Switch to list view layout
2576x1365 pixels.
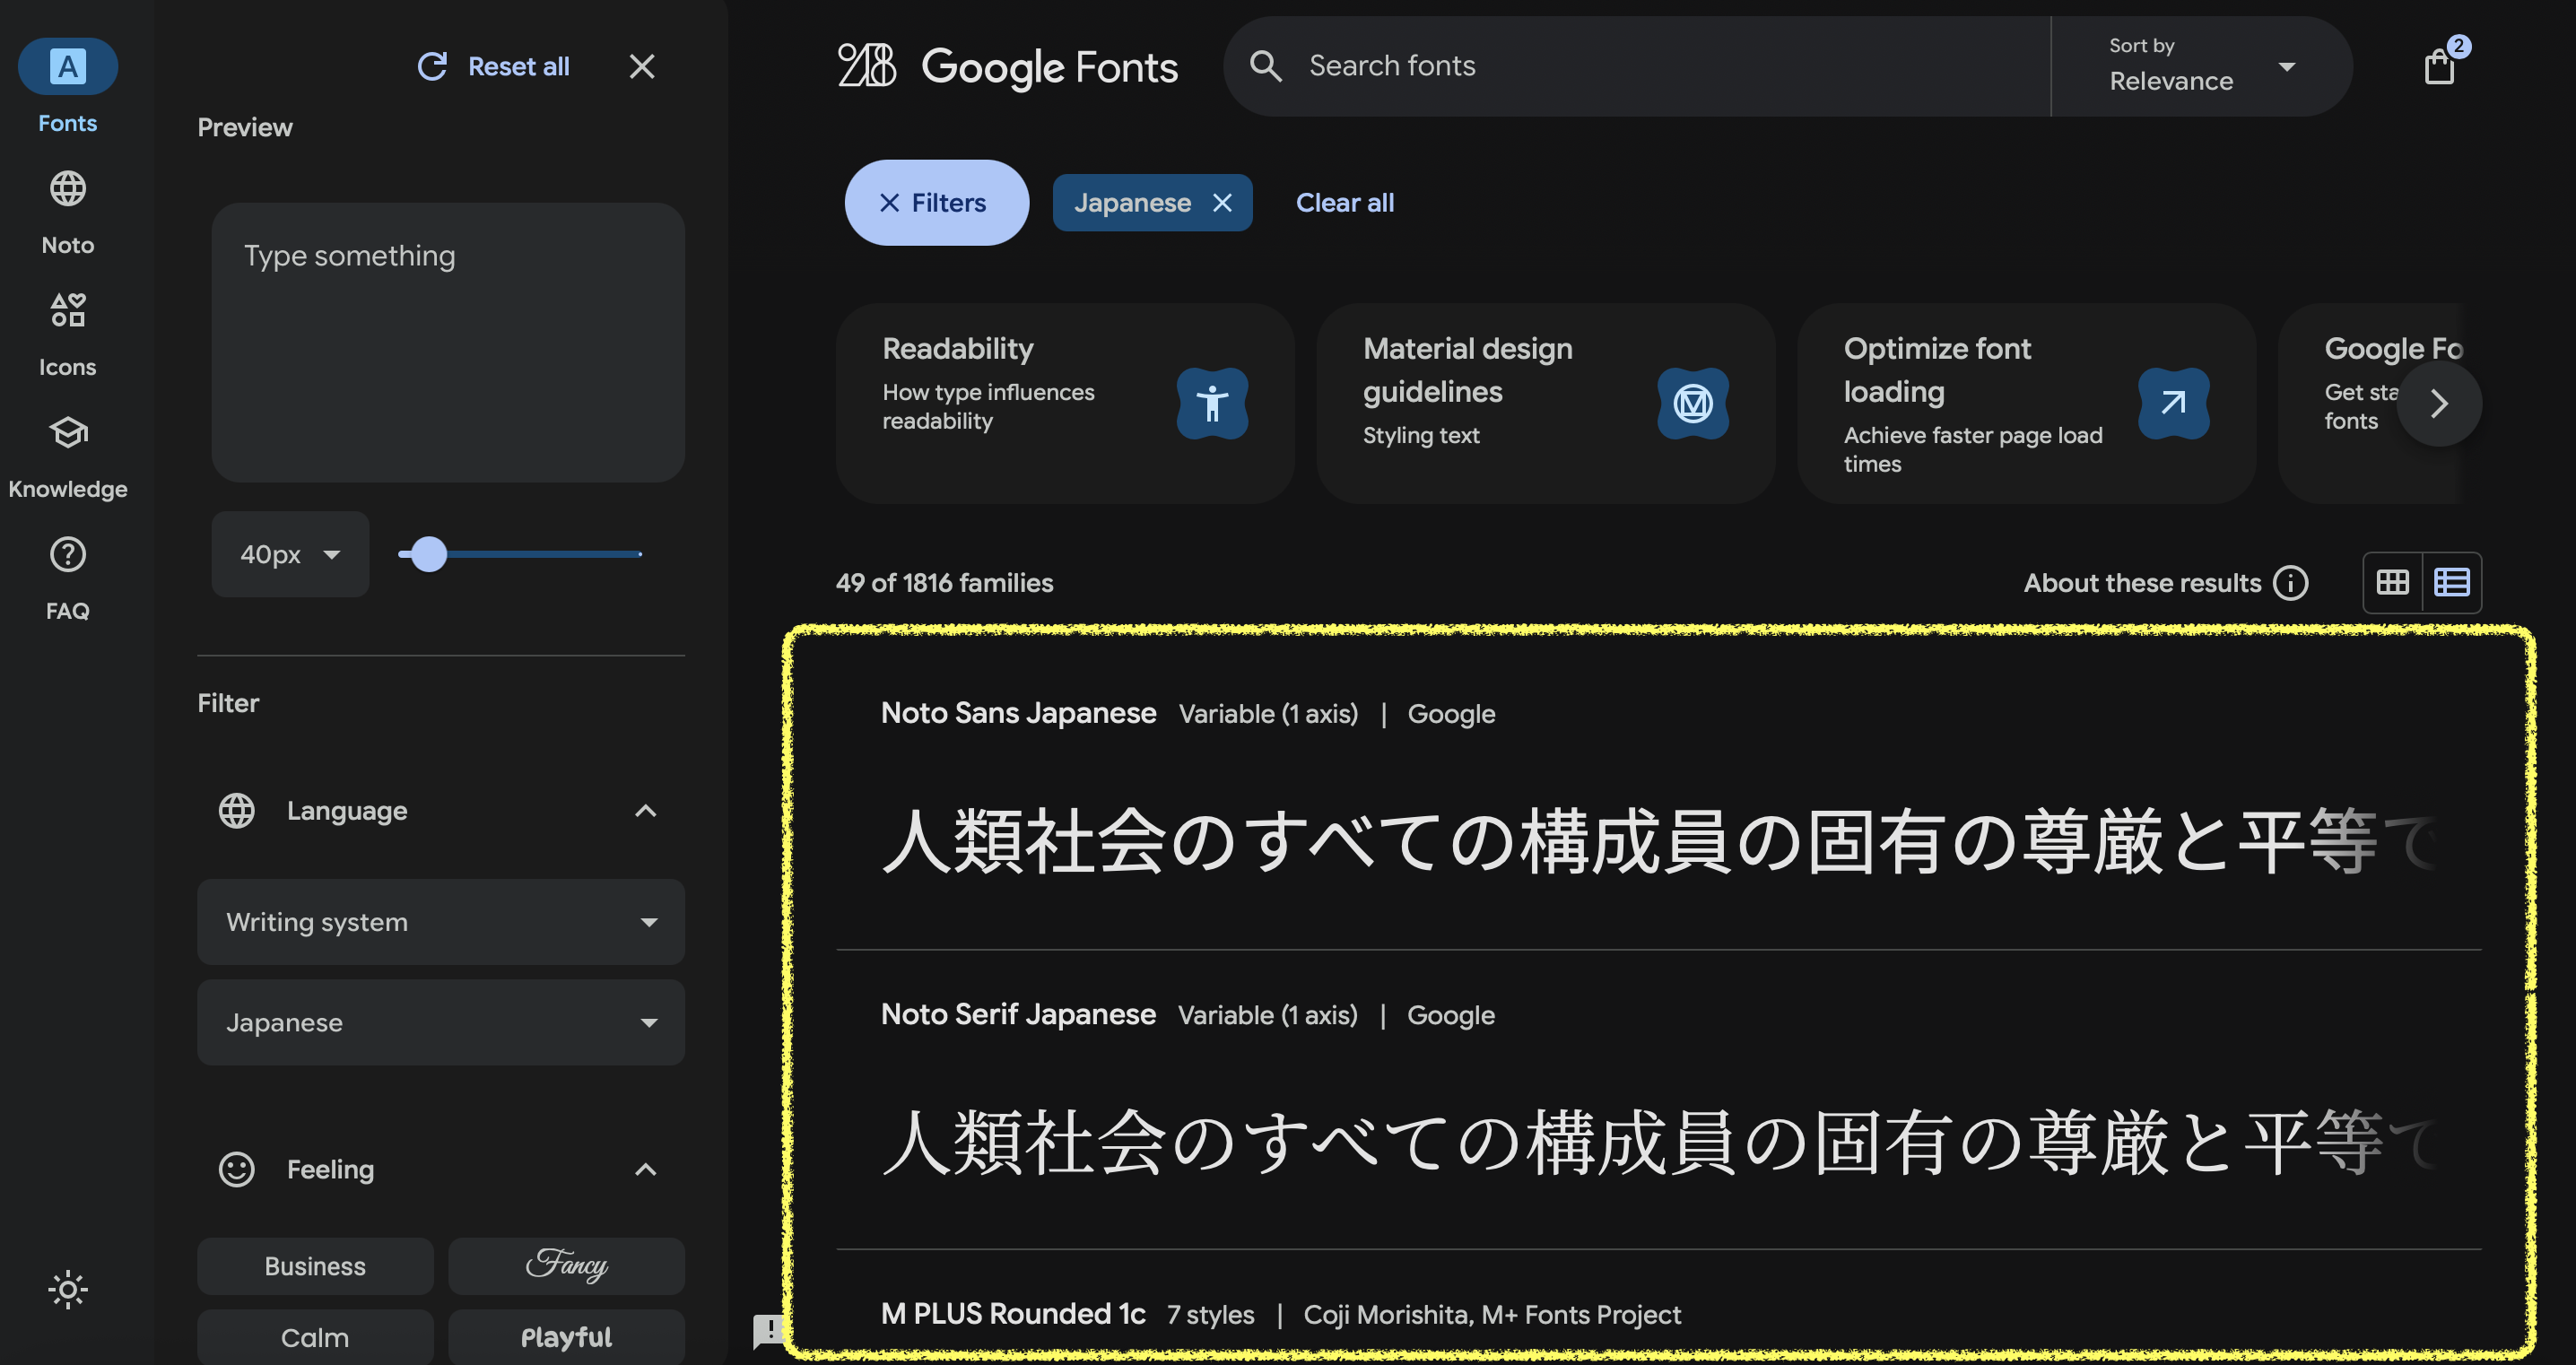pyautogui.click(x=2451, y=582)
